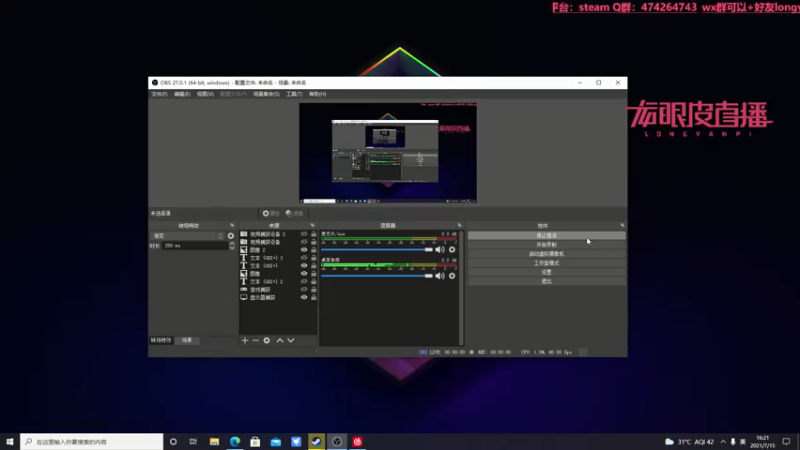The width and height of the screenshot is (800, 450).
Task: Open 桌面音频 mixer gear settings
Action: coord(452,276)
